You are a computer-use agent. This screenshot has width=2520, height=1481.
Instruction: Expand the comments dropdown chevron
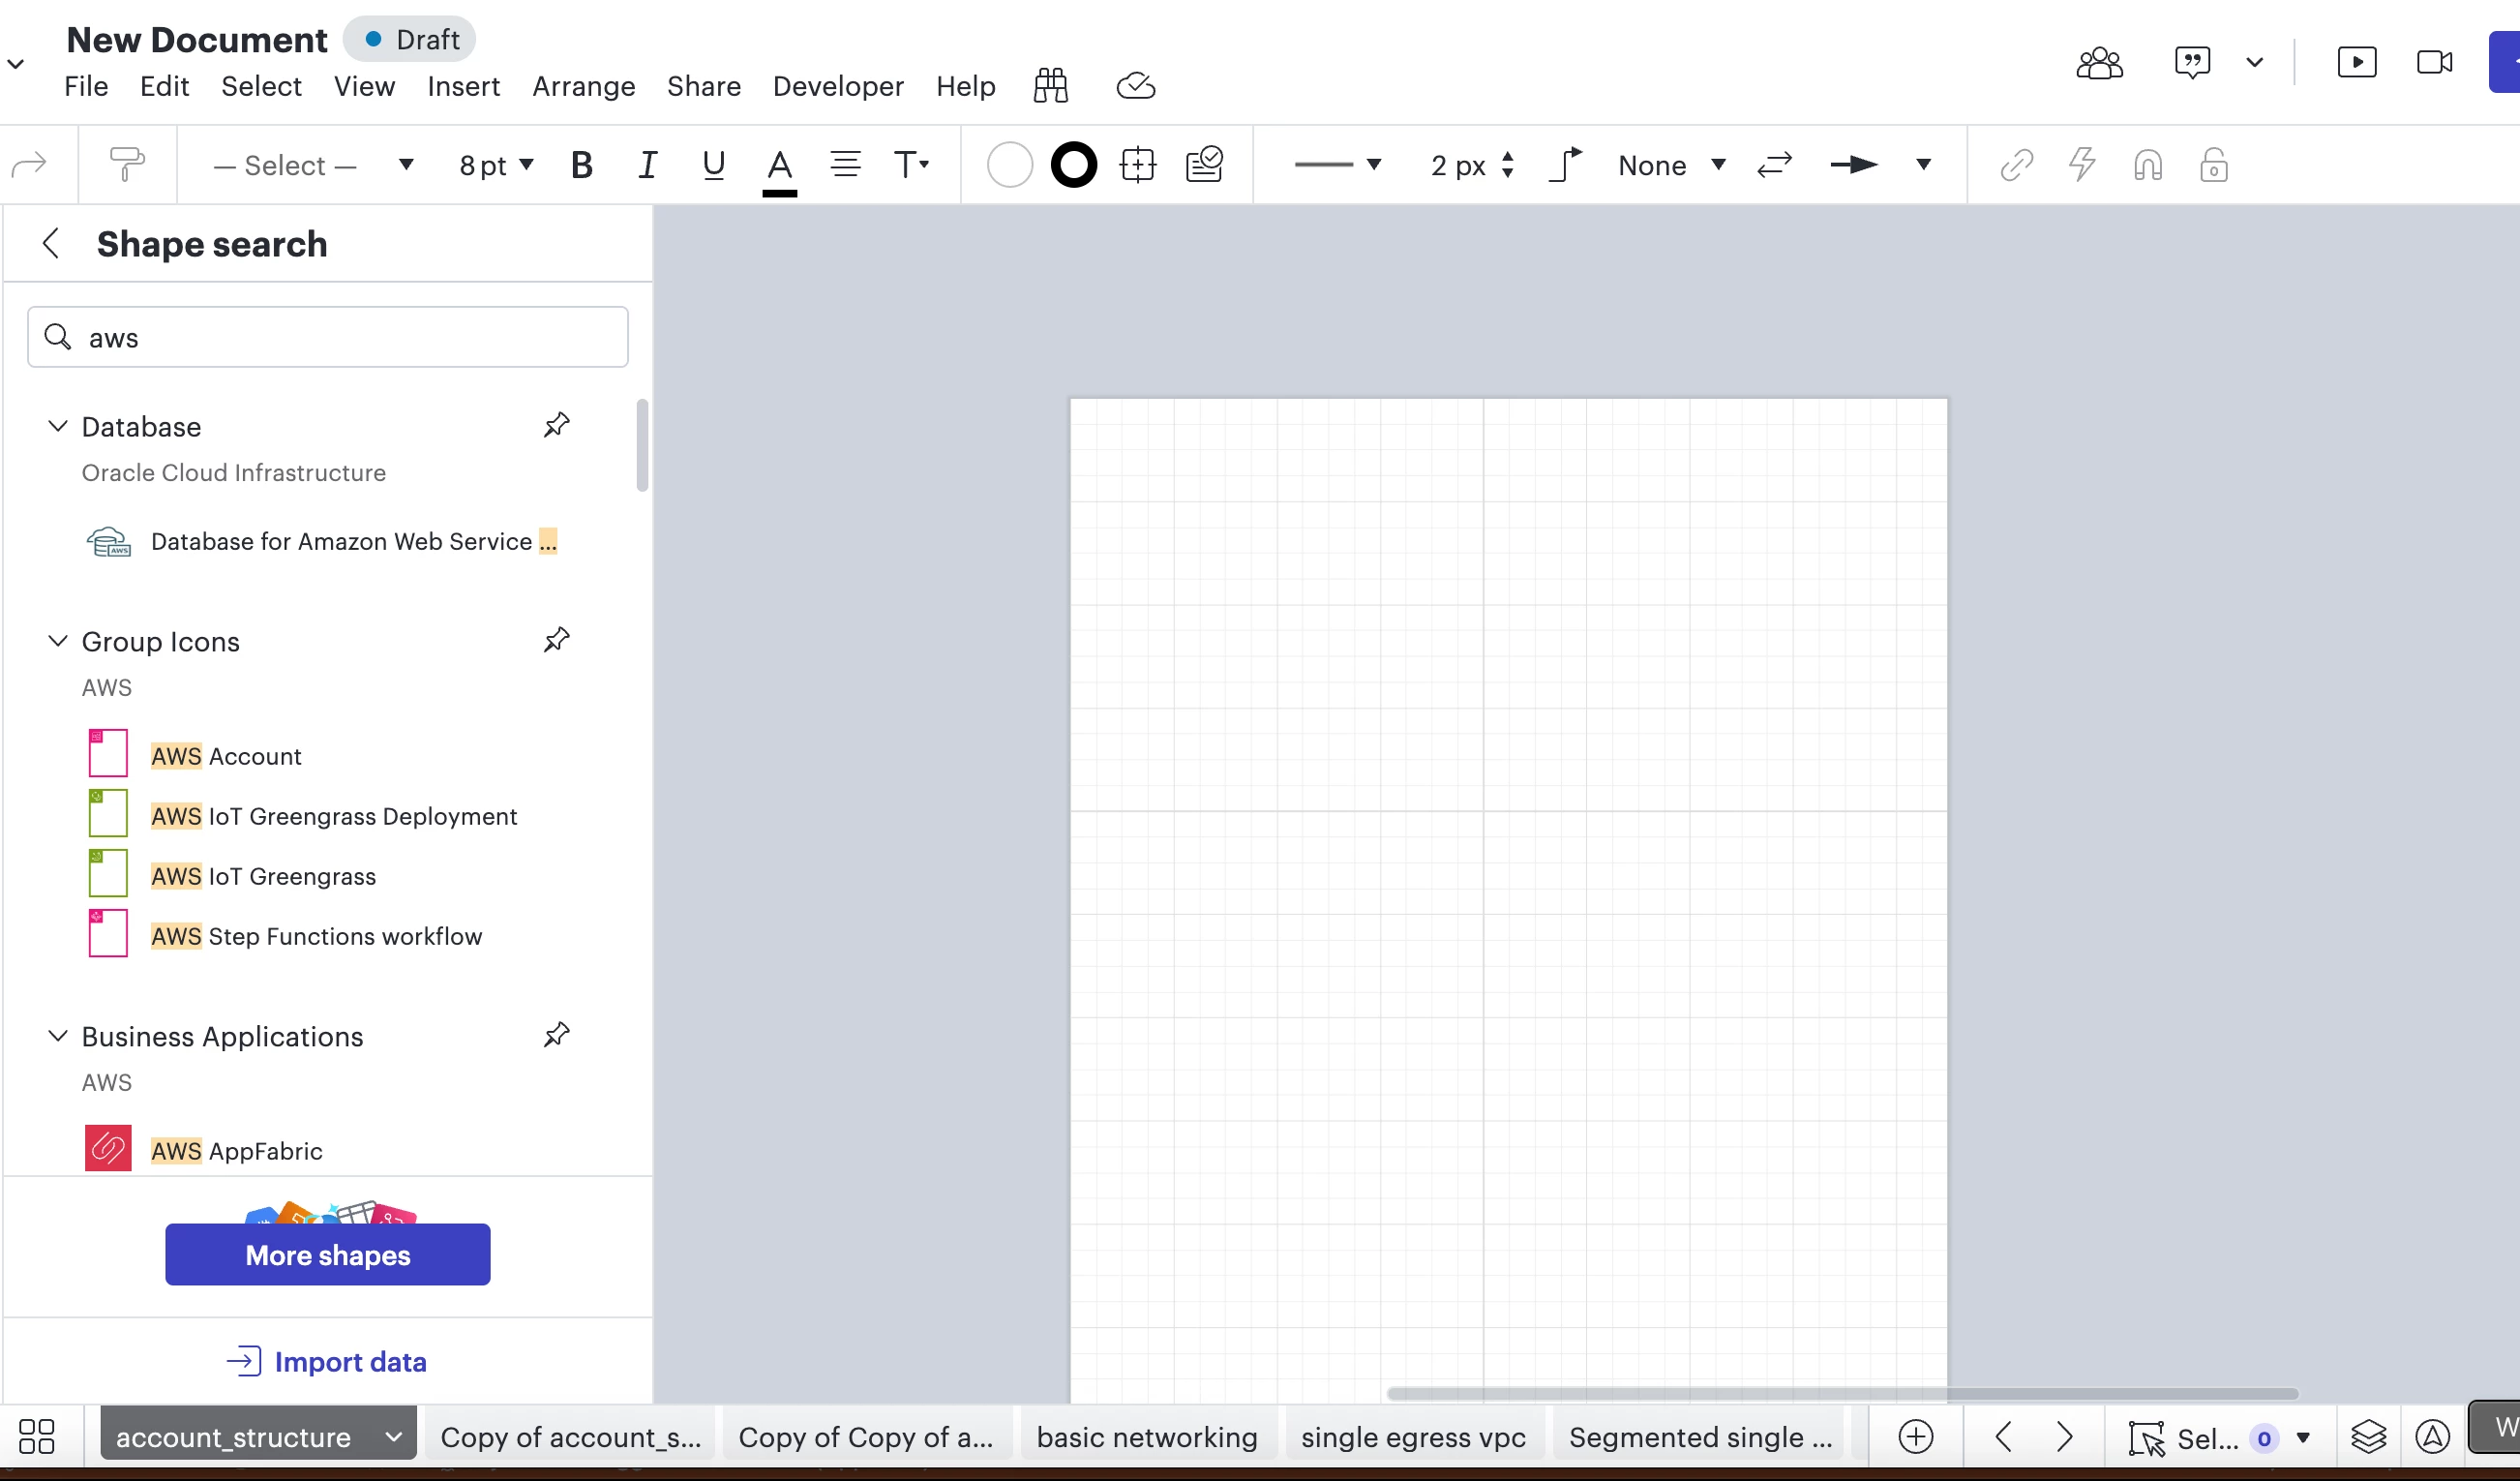[2254, 63]
